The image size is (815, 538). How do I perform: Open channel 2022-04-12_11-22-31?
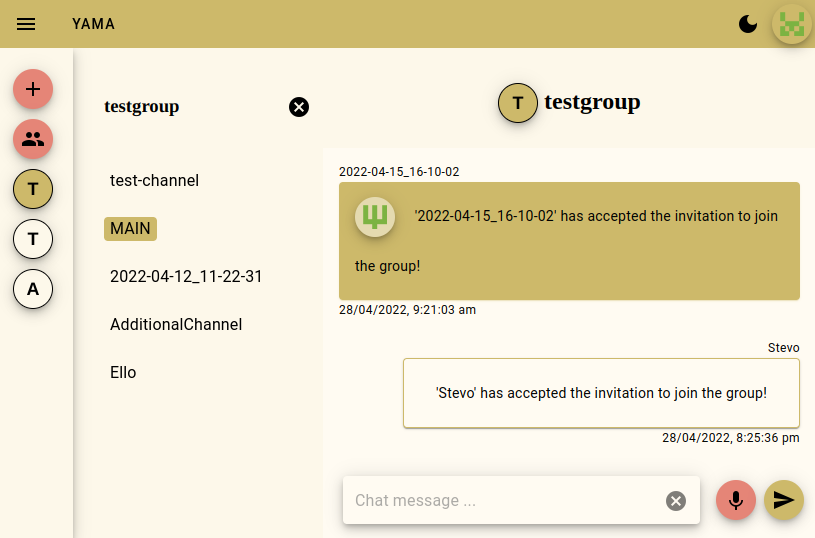pyautogui.click(x=186, y=276)
